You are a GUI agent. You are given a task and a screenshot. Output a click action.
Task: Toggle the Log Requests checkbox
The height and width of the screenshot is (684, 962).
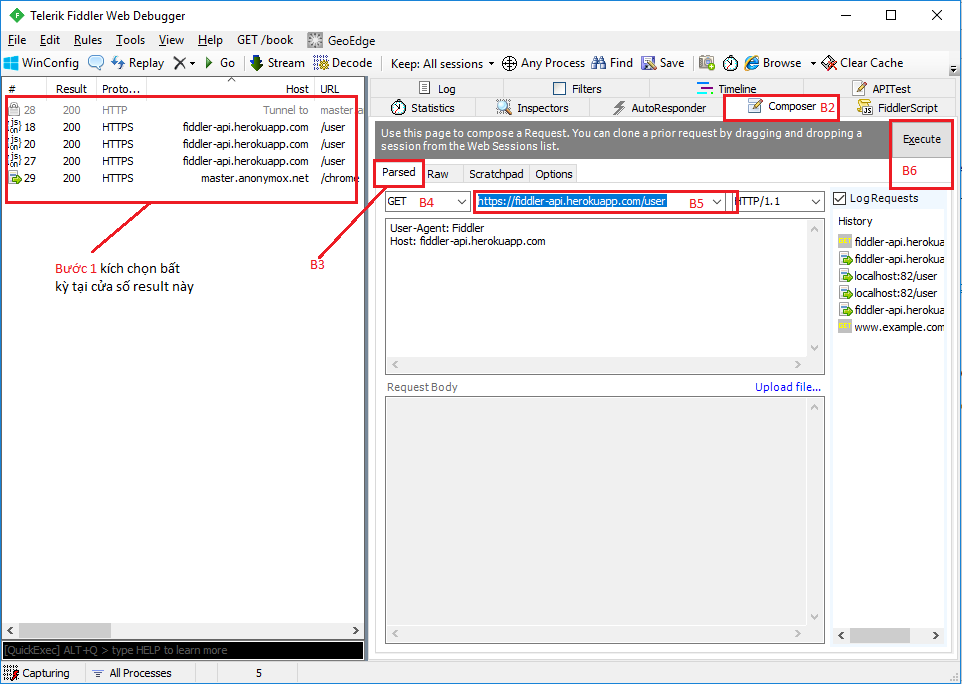point(838,197)
